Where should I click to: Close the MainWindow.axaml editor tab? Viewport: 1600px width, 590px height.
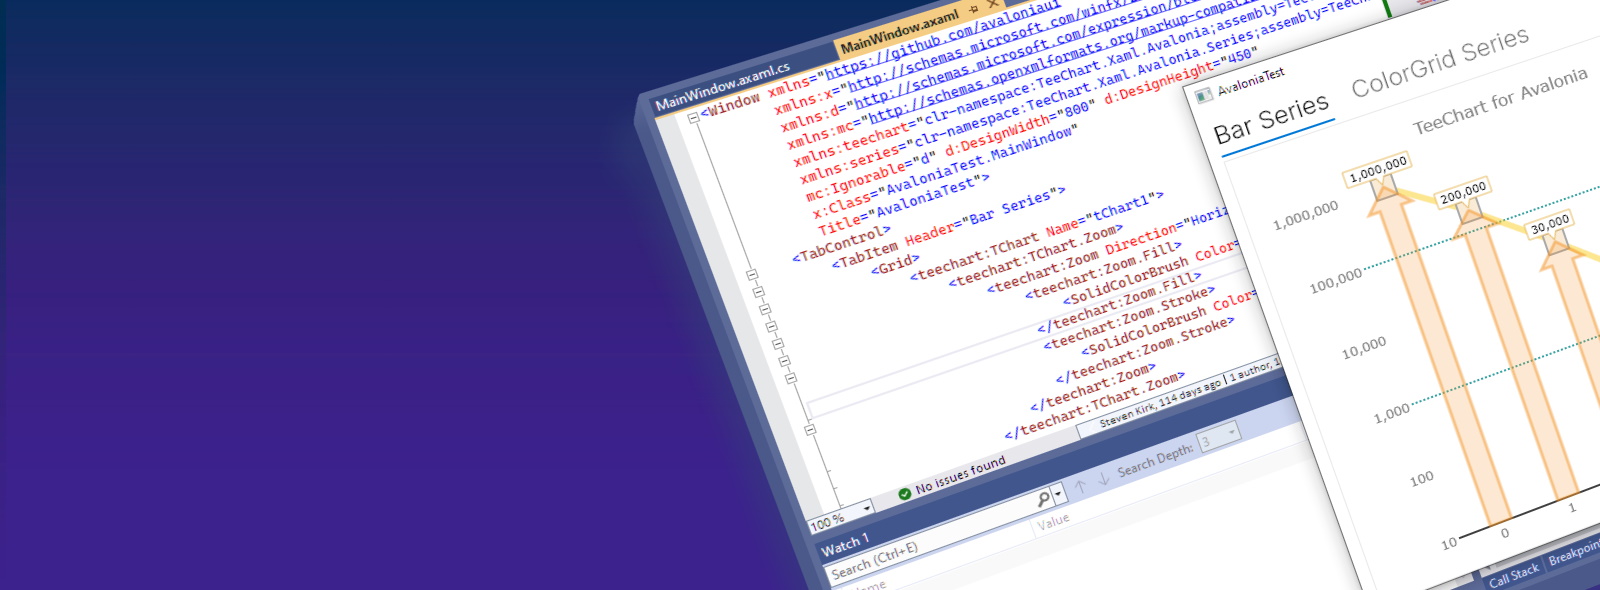tap(992, 4)
